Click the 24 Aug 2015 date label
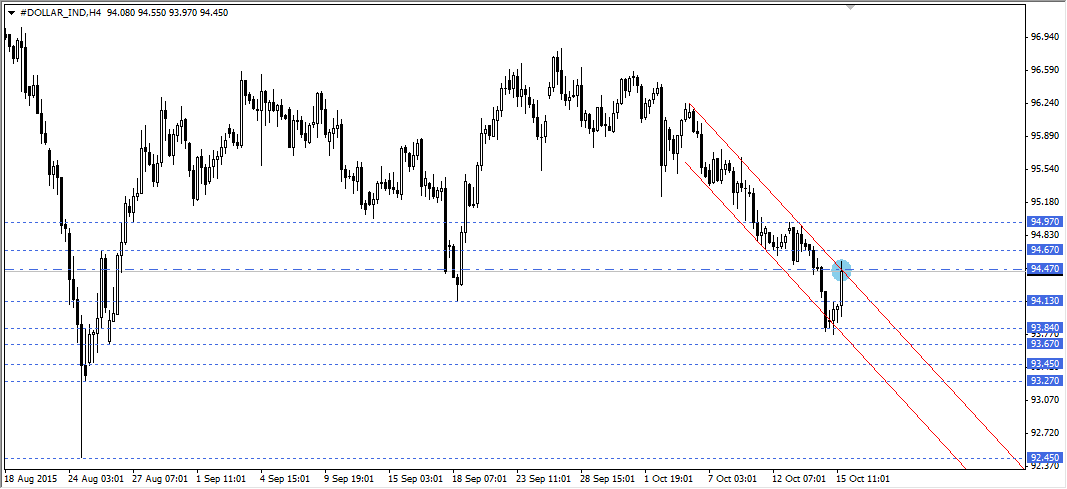Image resolution: width=1067 pixels, height=489 pixels. (x=97, y=479)
